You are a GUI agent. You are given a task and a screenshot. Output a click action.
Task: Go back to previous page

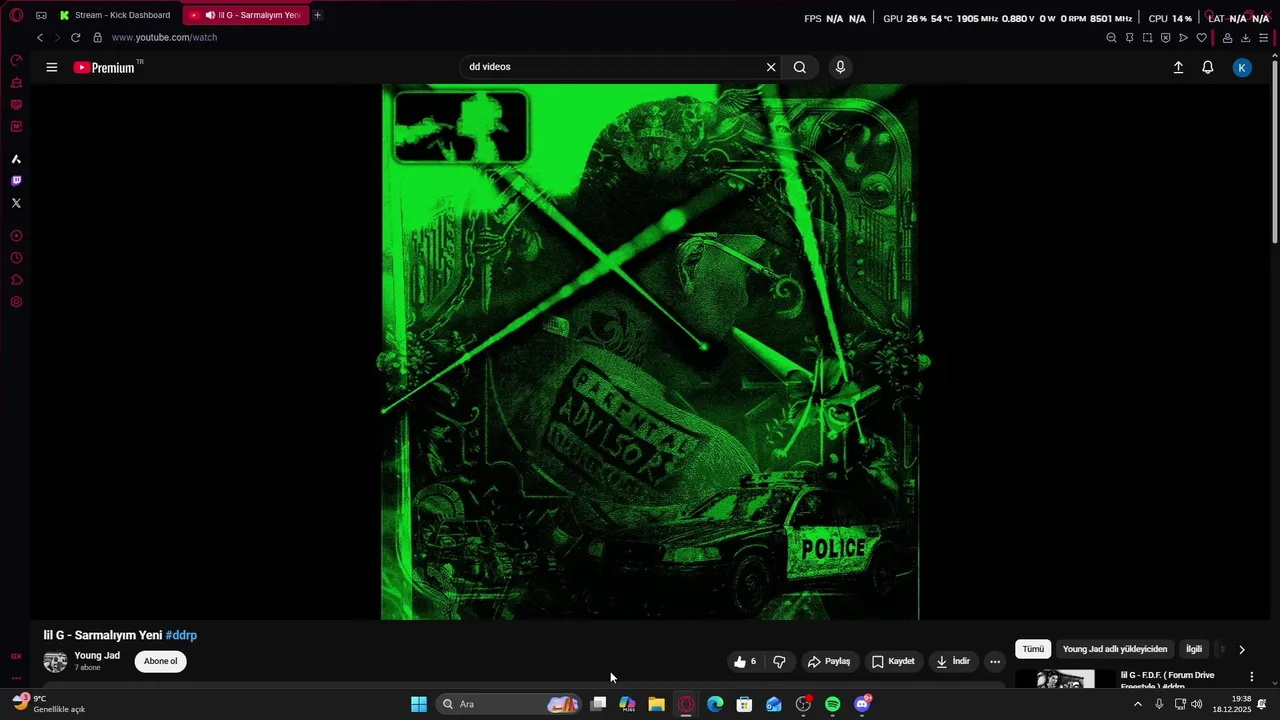(x=40, y=37)
